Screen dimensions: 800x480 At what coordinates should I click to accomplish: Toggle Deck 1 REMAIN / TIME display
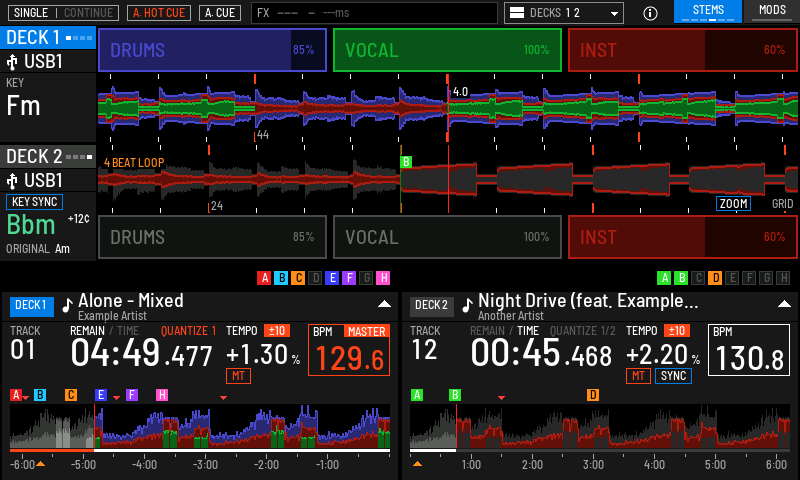point(105,331)
